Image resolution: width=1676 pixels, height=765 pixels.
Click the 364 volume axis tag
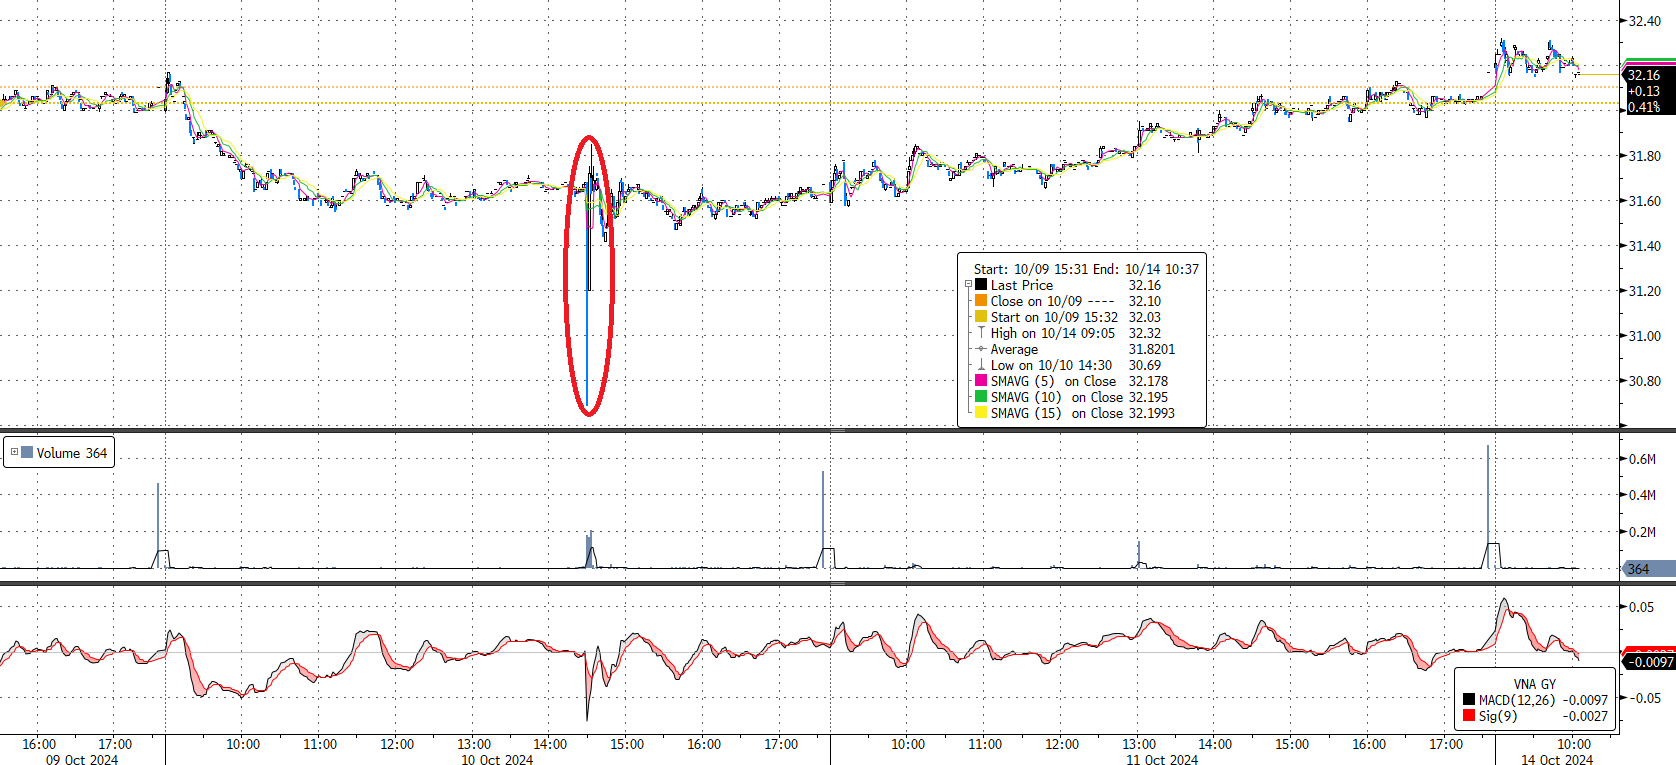click(1648, 569)
